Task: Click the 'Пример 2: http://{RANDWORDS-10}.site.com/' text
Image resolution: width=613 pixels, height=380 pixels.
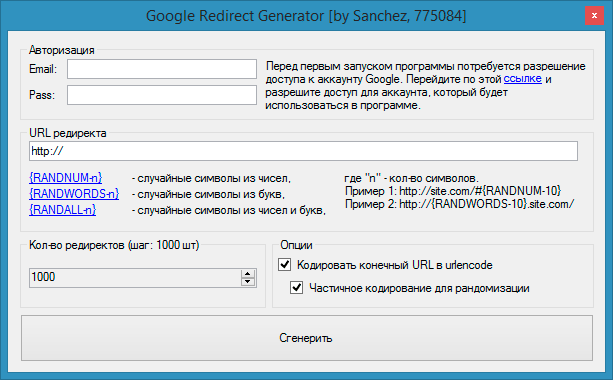Action: 459,204
